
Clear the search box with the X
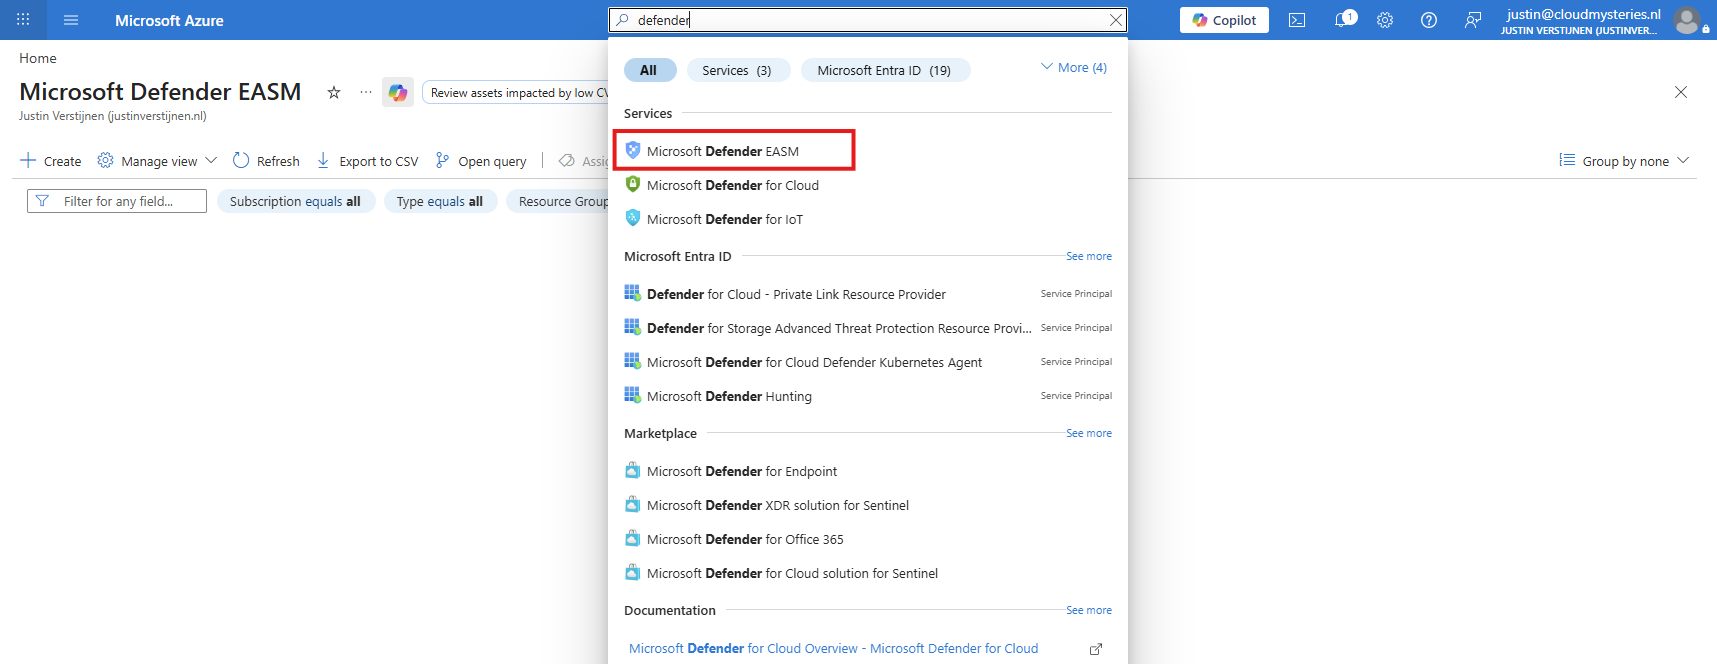coord(1116,20)
